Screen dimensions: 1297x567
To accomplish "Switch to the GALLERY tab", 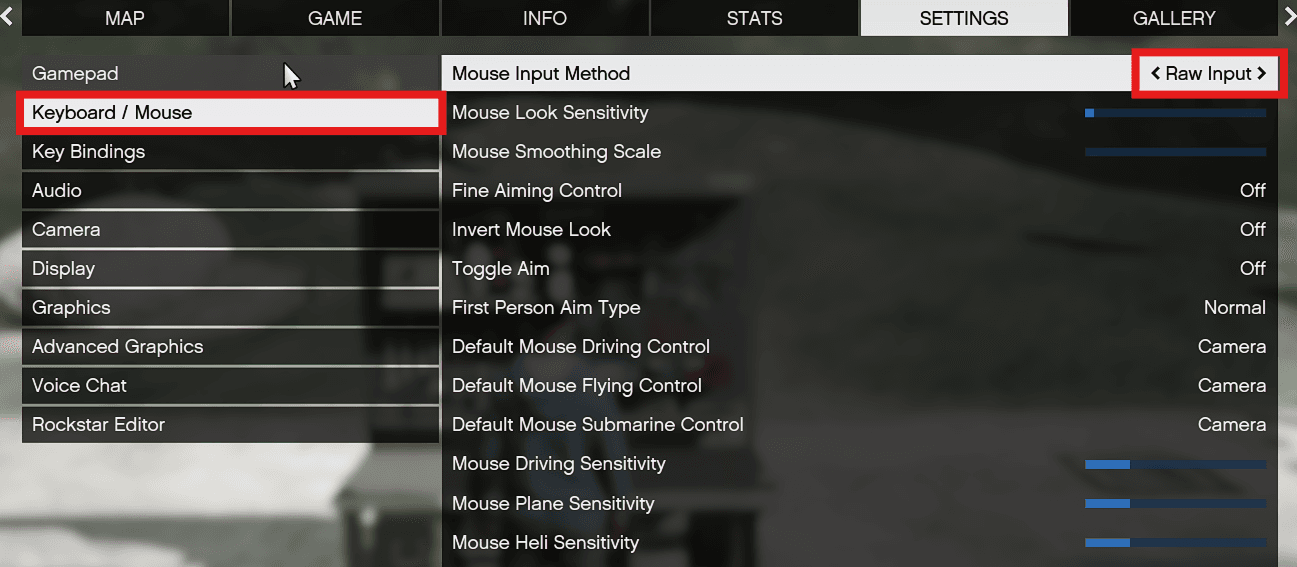I will pos(1174,18).
